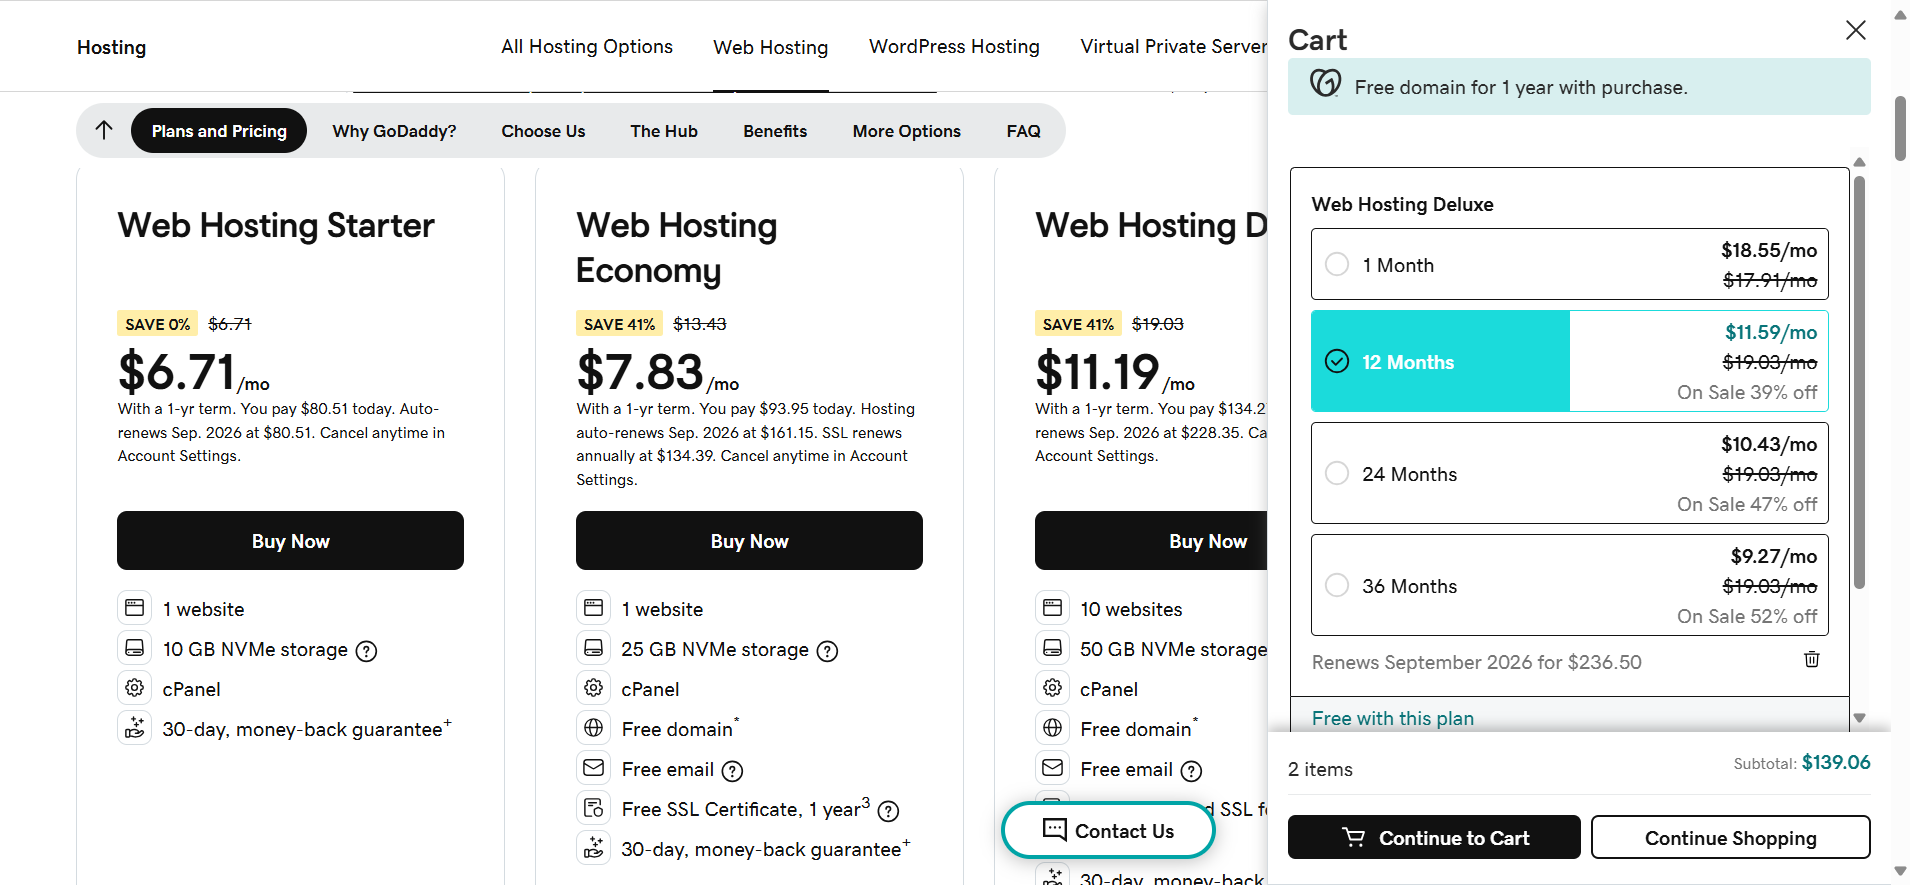Show Free email help tooltip in Economy
This screenshot has height=885, width=1910.
click(732, 771)
